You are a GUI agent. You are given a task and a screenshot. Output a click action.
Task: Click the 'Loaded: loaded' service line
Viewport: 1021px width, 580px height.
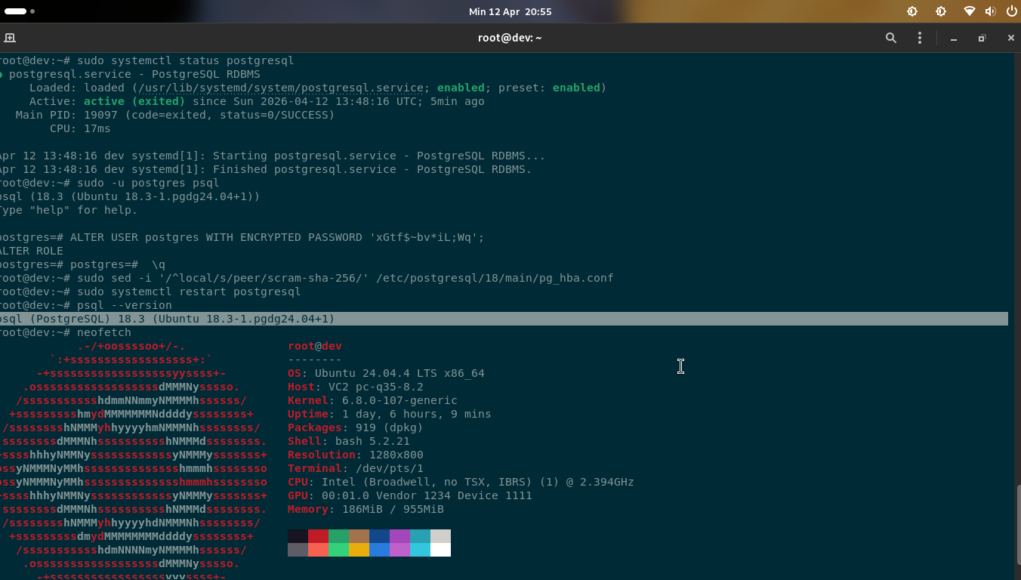(318, 88)
